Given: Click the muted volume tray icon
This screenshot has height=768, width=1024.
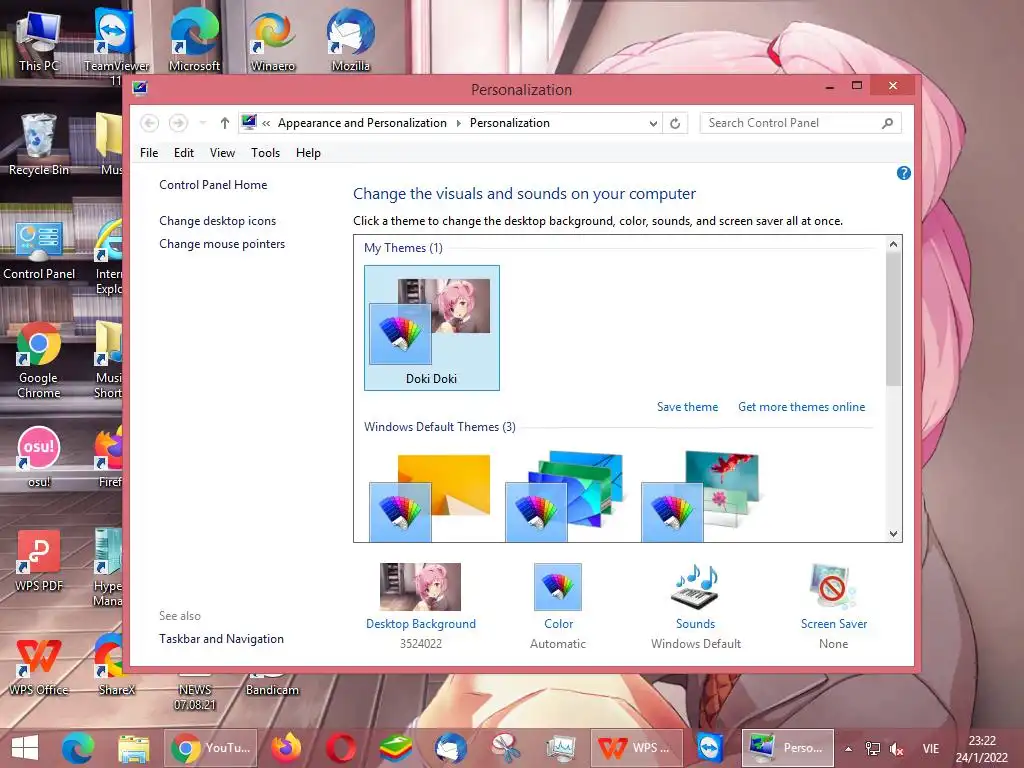Looking at the screenshot, I should (x=897, y=749).
